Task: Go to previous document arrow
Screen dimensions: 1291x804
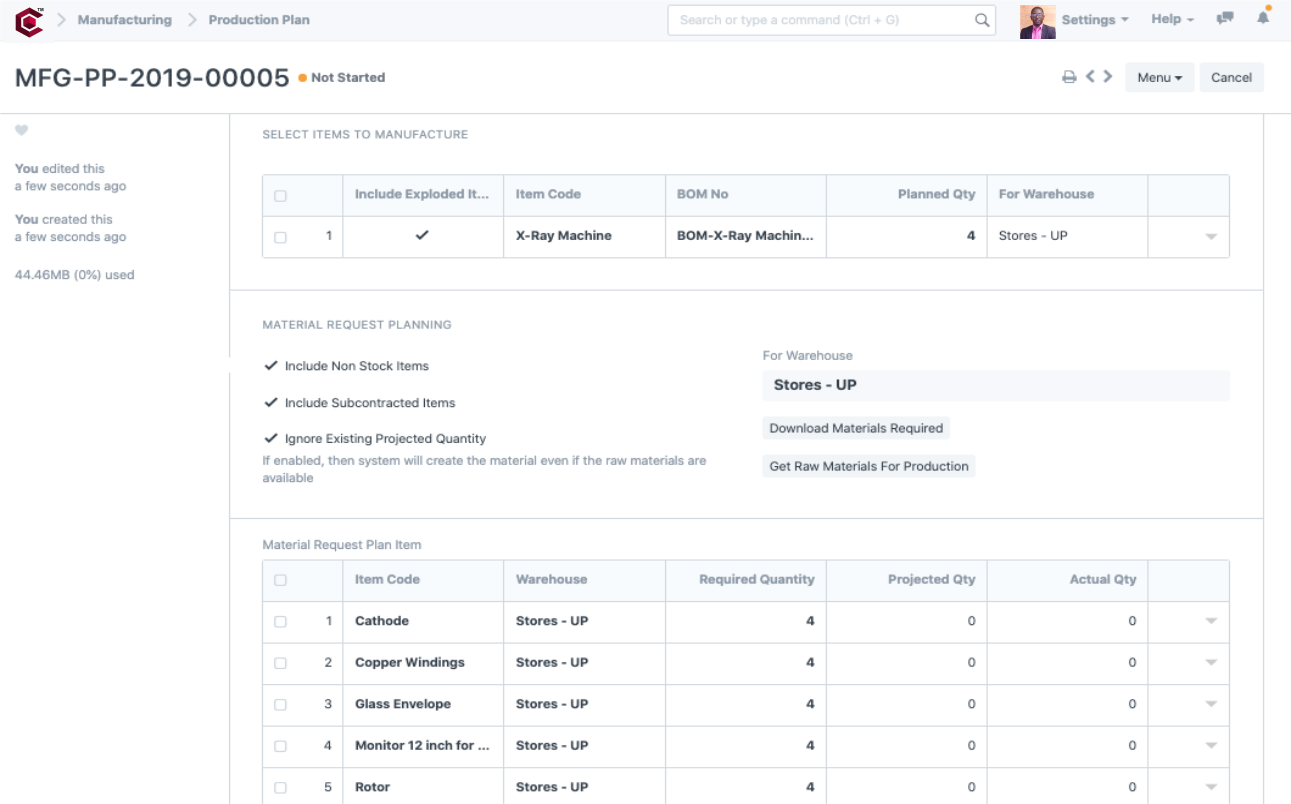Action: tap(1091, 76)
